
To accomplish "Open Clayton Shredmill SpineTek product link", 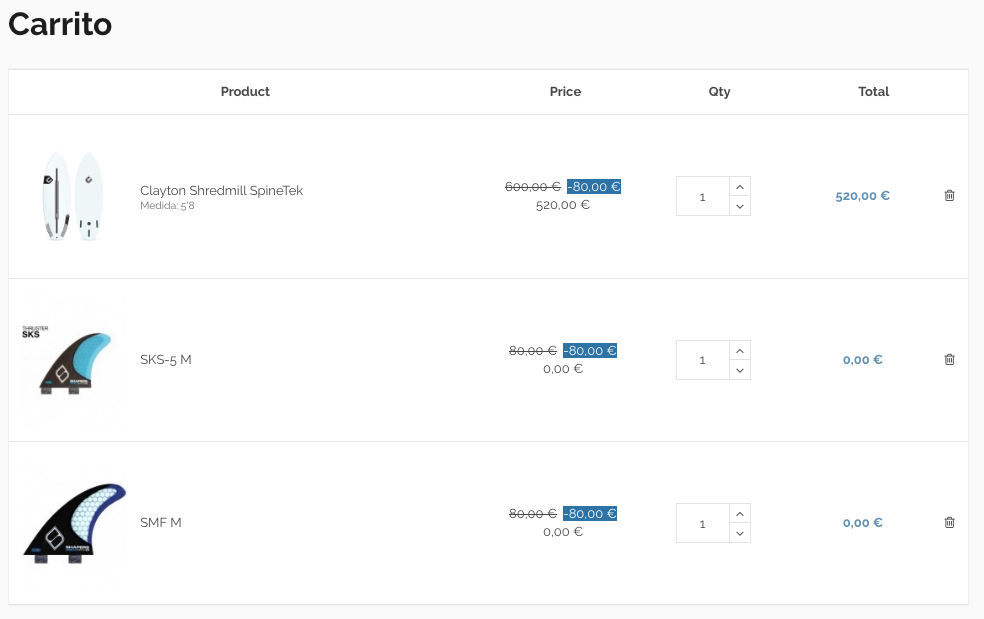I will pyautogui.click(x=222, y=190).
